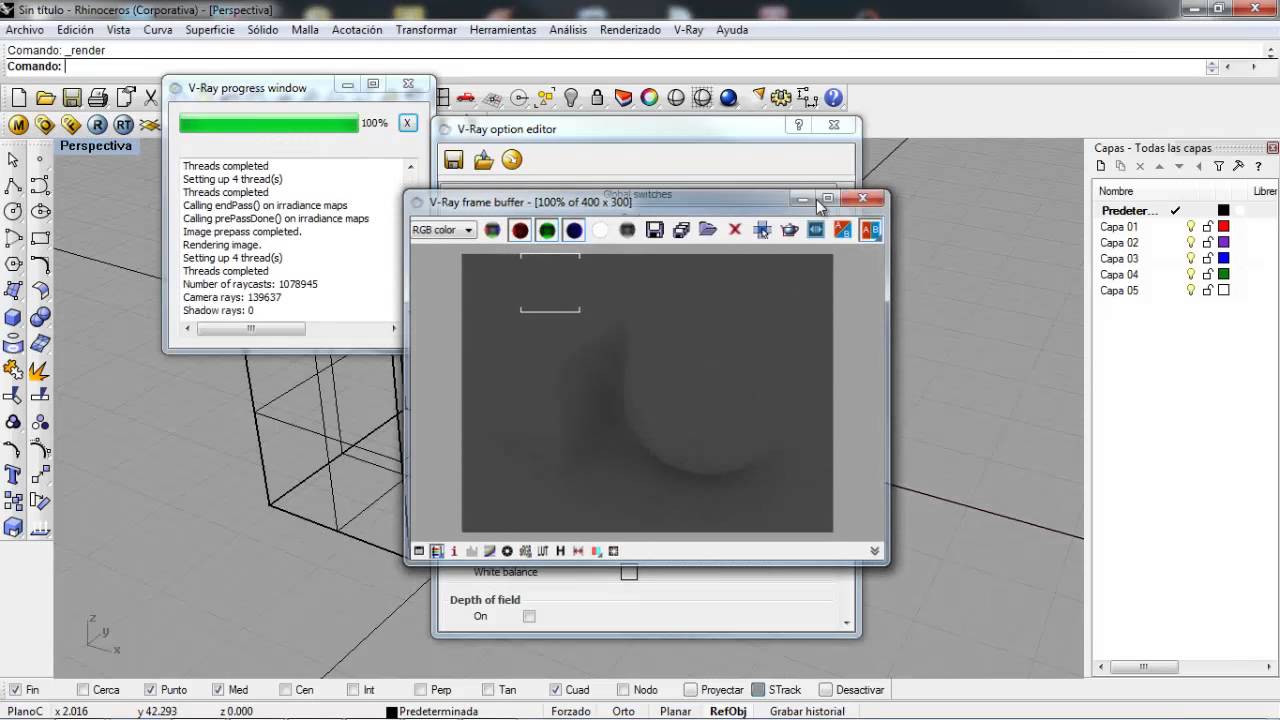Click the blue render sphere icon in toolbar

point(728,98)
